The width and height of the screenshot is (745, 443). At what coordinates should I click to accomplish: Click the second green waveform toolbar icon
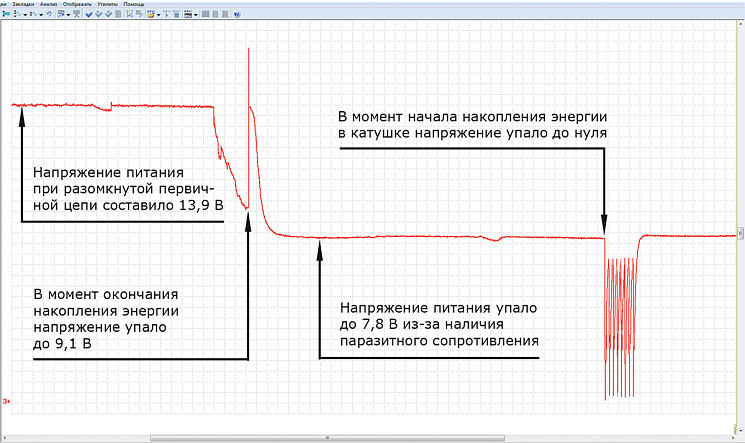pos(33,14)
